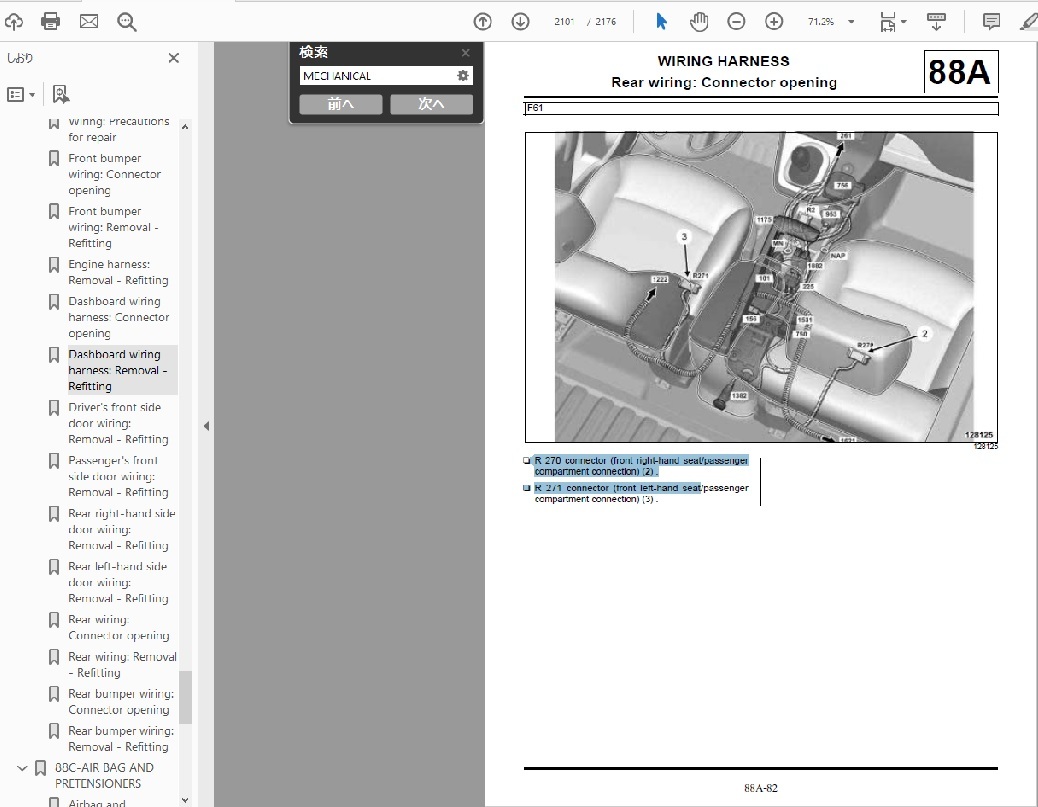Open the 'Engine harness: Removal - Refitting' bookmark
The height and width of the screenshot is (807, 1038).
(118, 272)
